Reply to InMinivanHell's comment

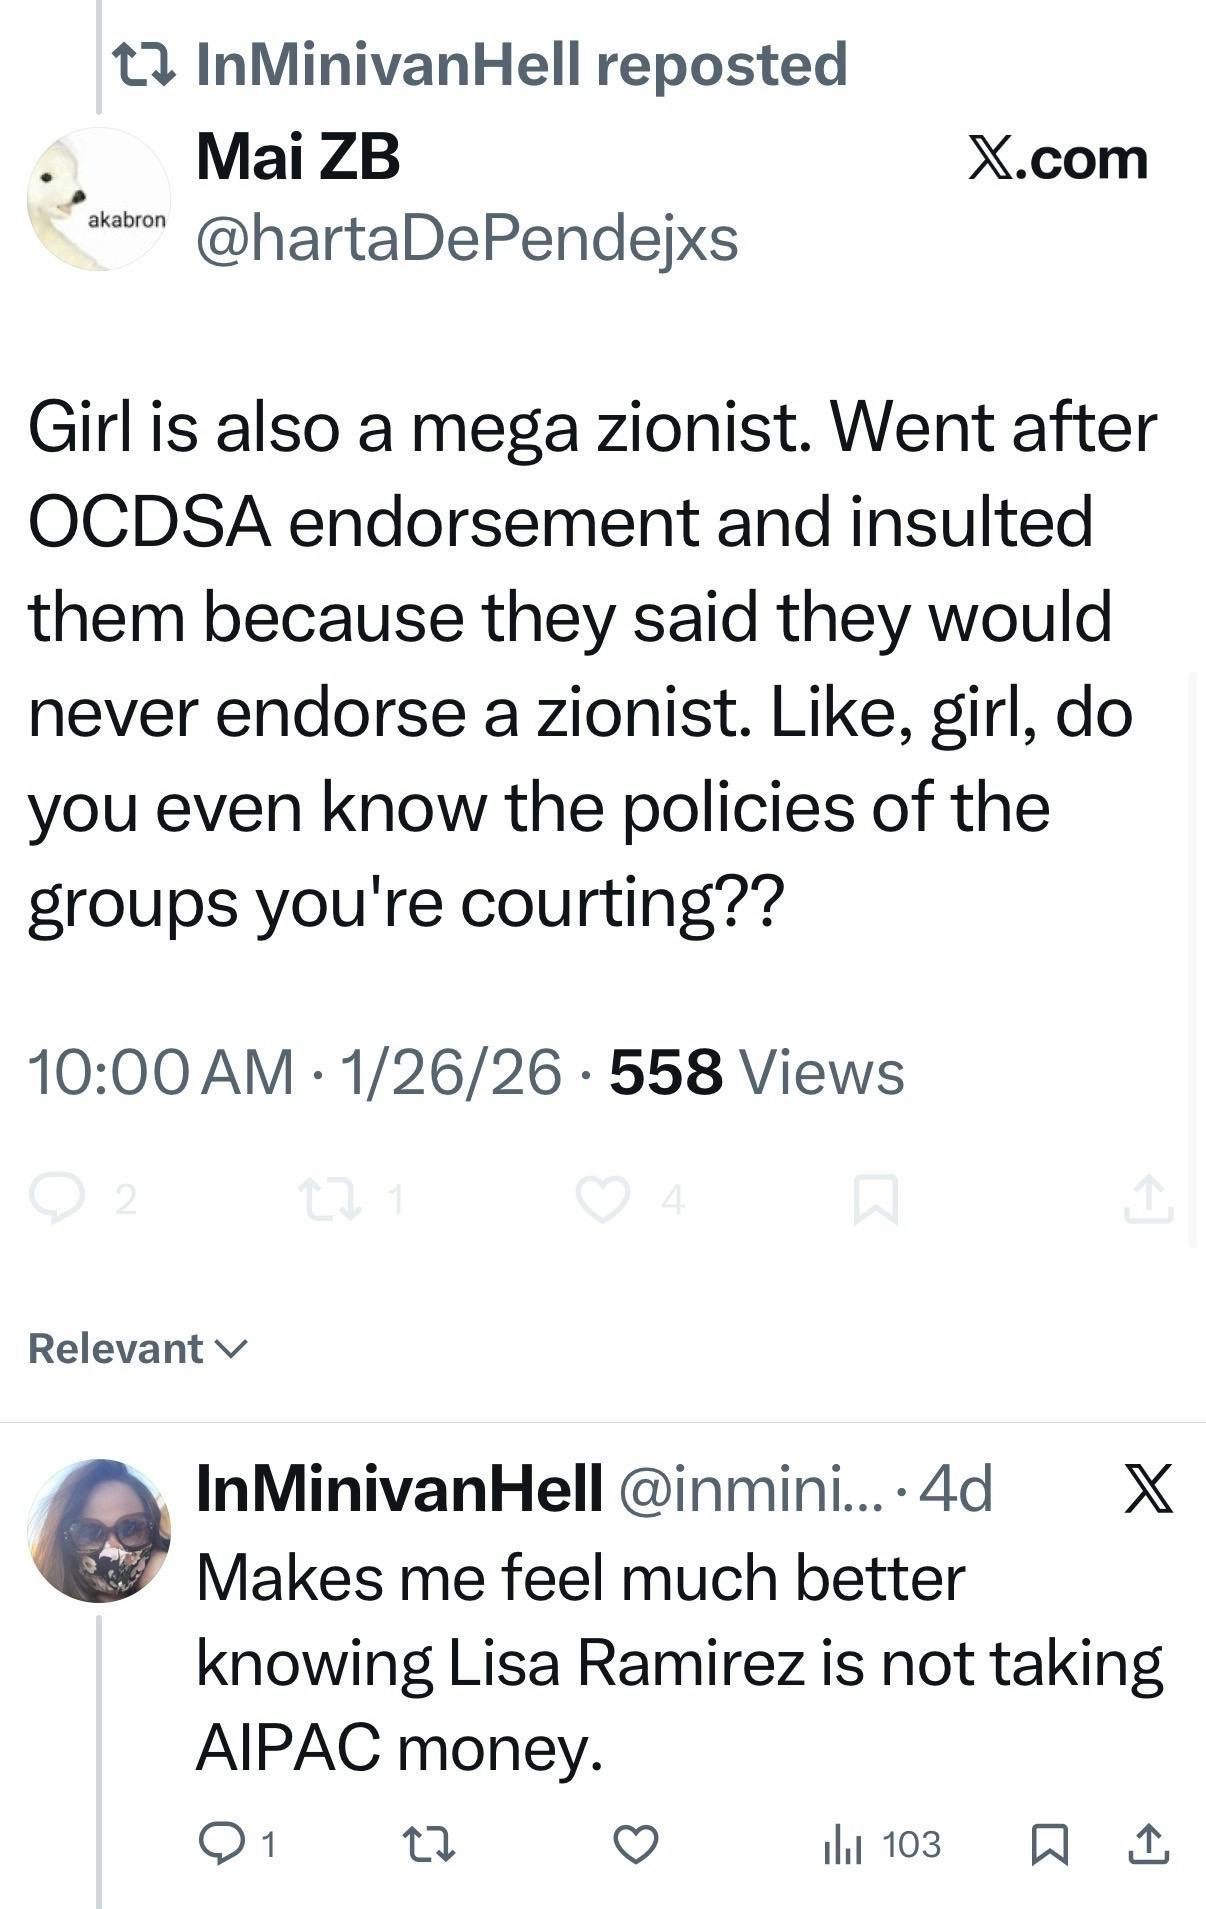pyautogui.click(x=221, y=1844)
